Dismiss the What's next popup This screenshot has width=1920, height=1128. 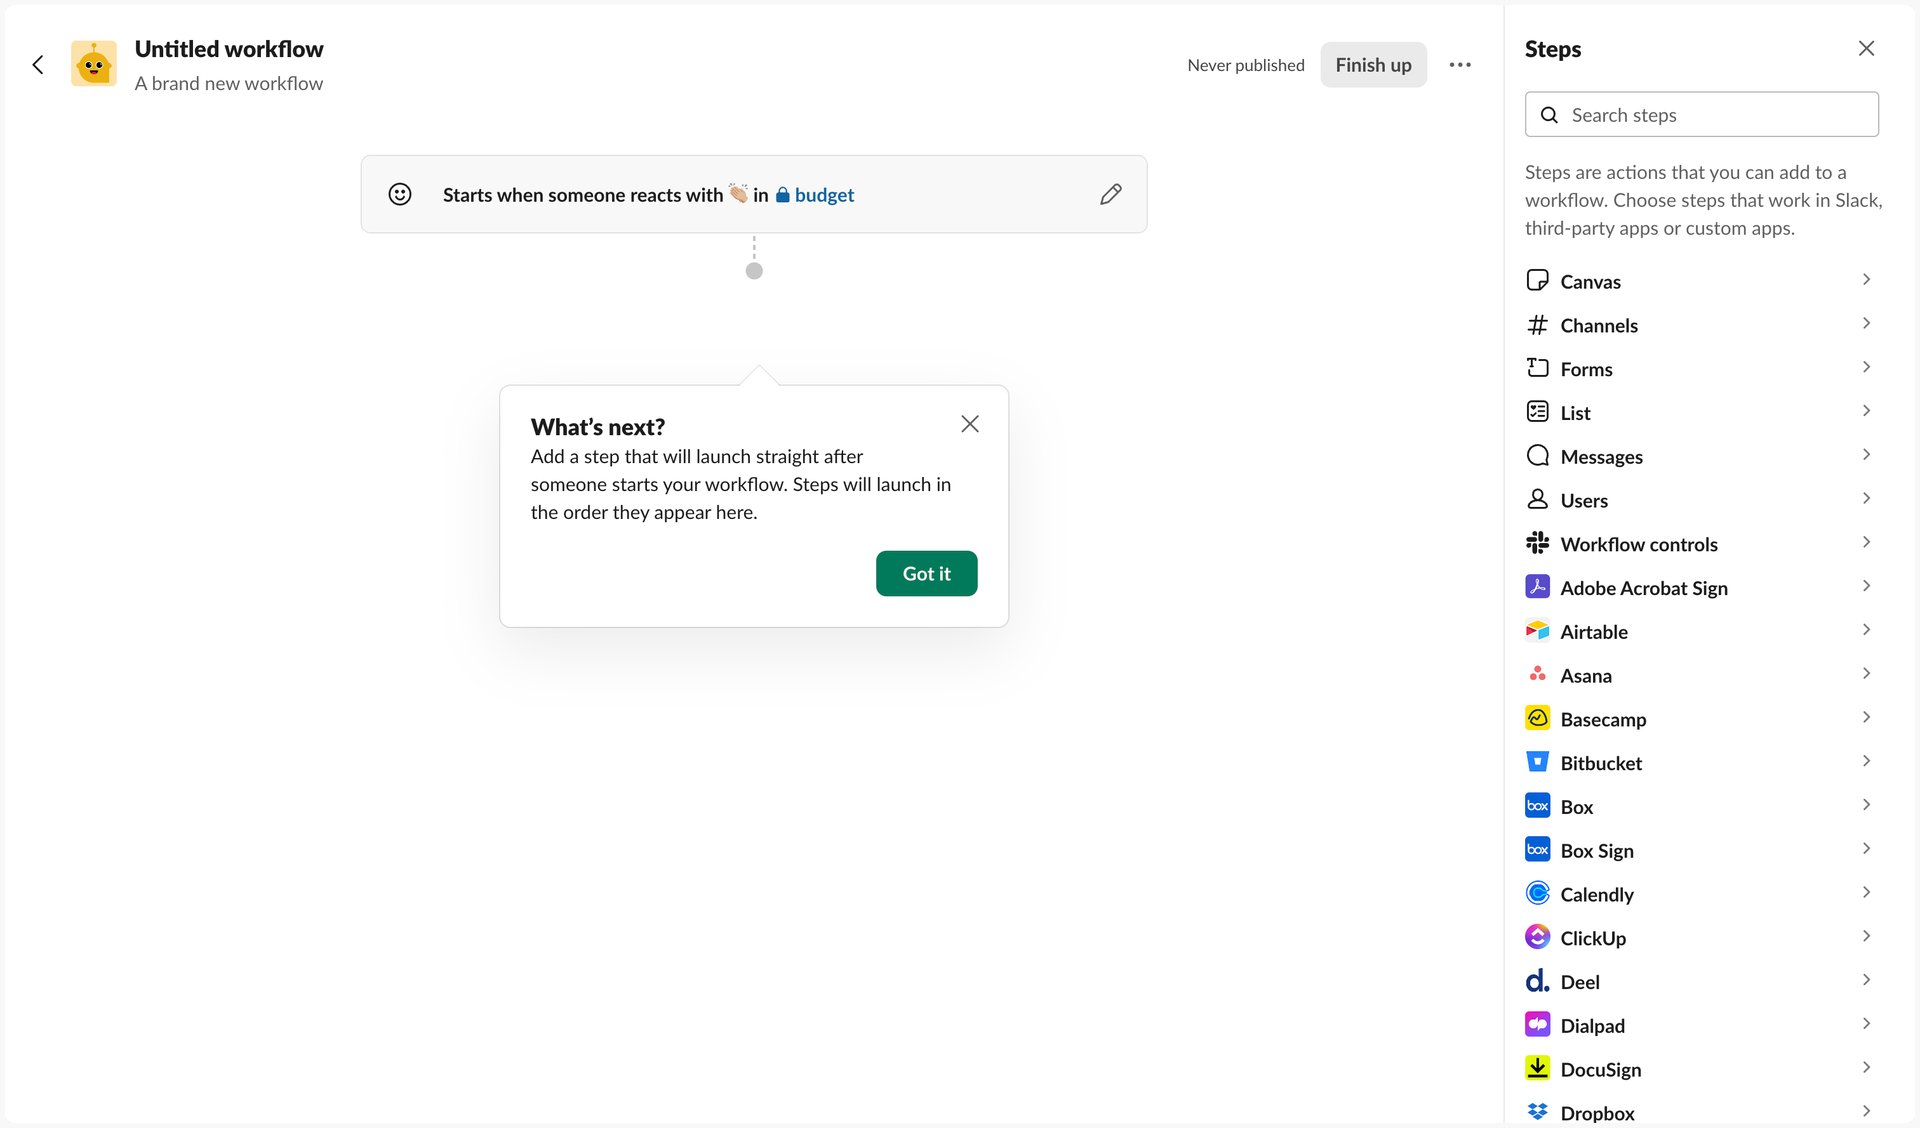coord(969,424)
